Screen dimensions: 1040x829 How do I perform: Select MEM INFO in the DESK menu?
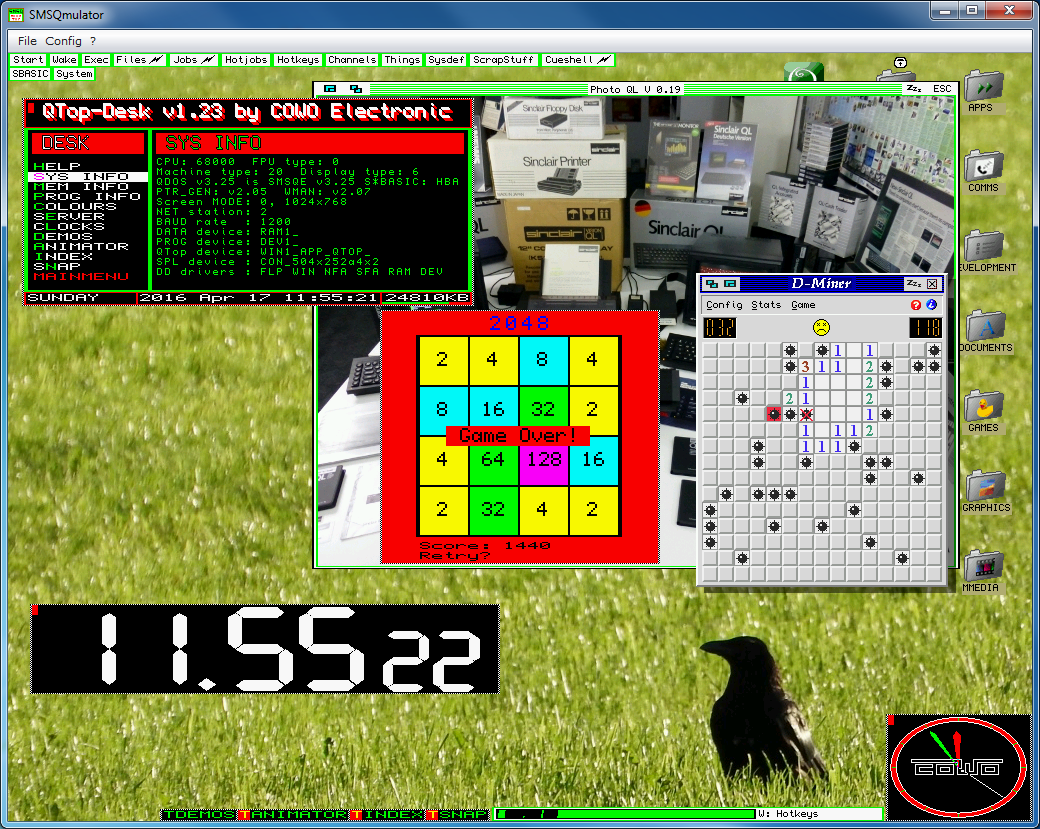82,186
